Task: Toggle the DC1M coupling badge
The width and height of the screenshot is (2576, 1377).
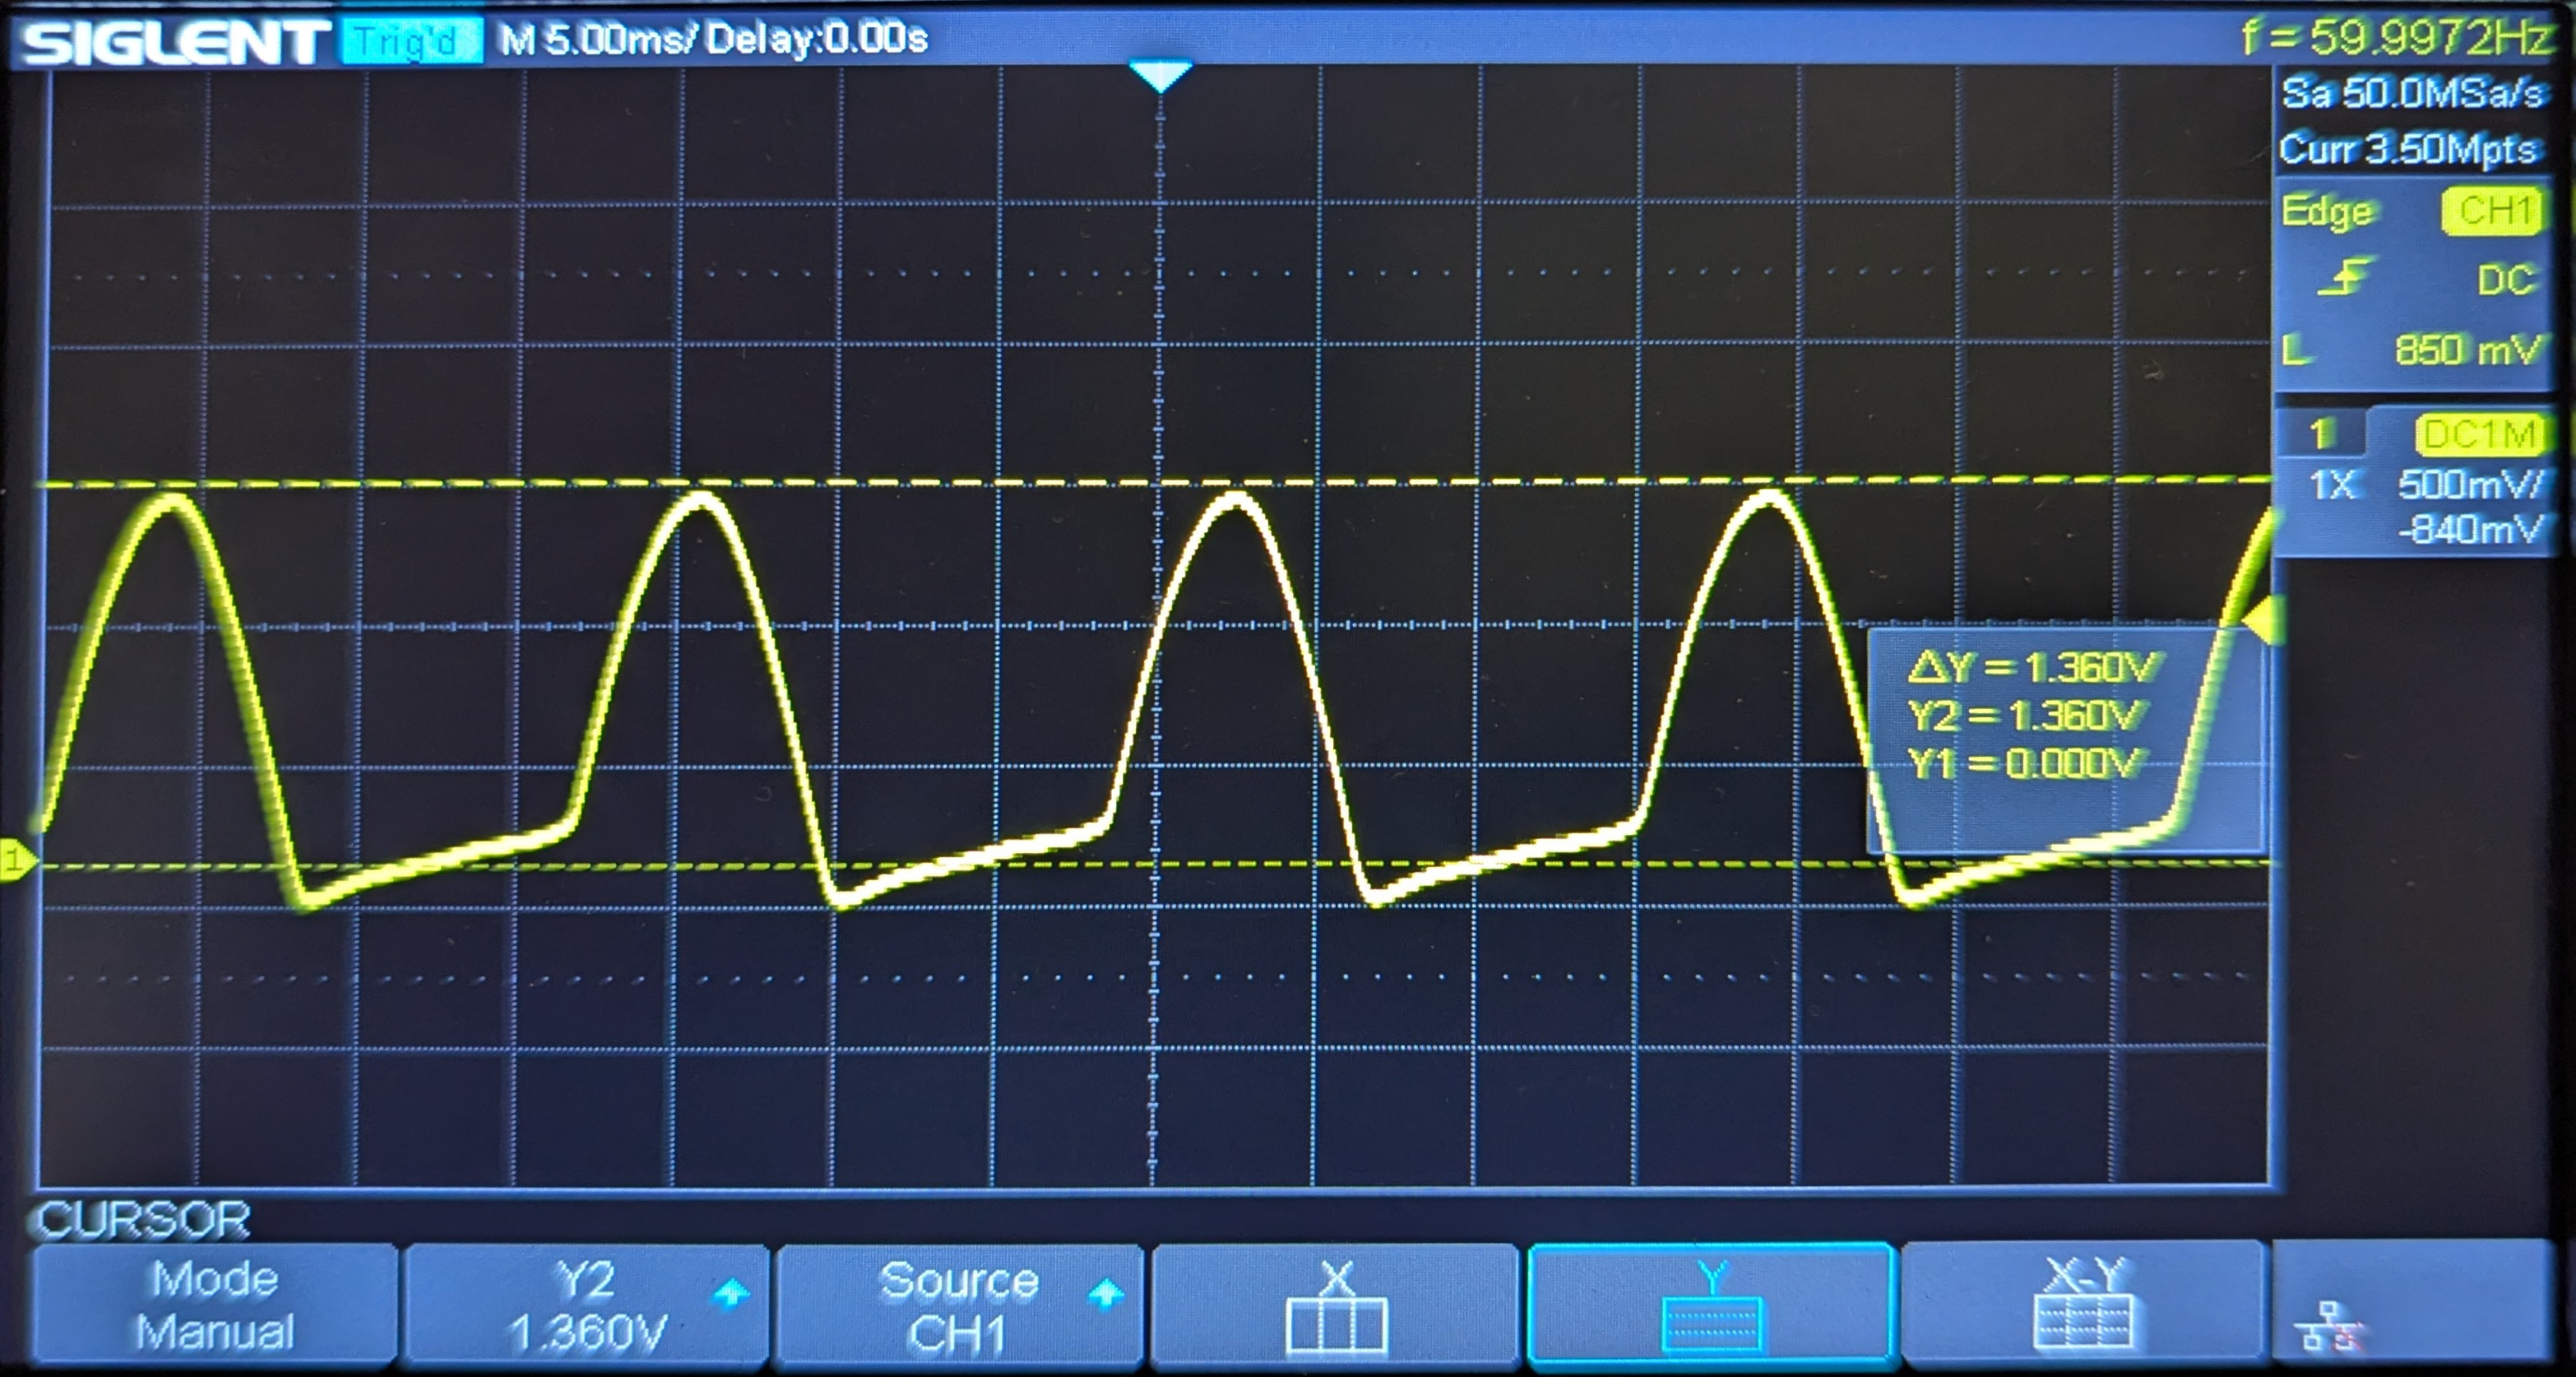Action: (2478, 436)
